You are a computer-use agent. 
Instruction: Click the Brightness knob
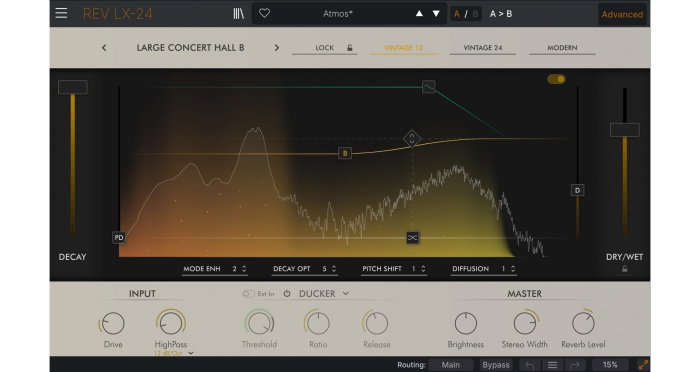pyautogui.click(x=465, y=323)
